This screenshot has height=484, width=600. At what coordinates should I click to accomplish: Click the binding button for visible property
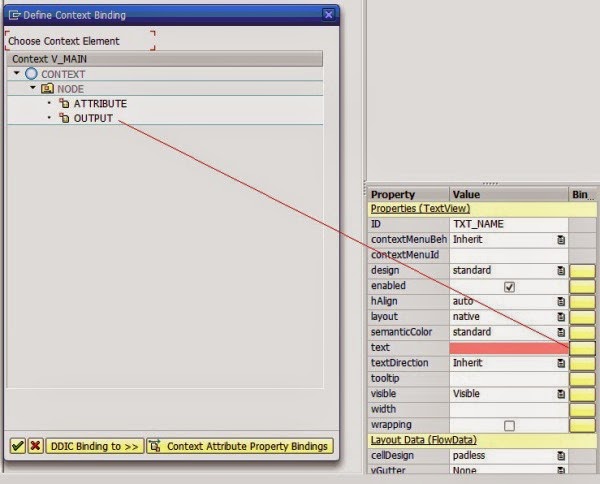click(x=582, y=394)
